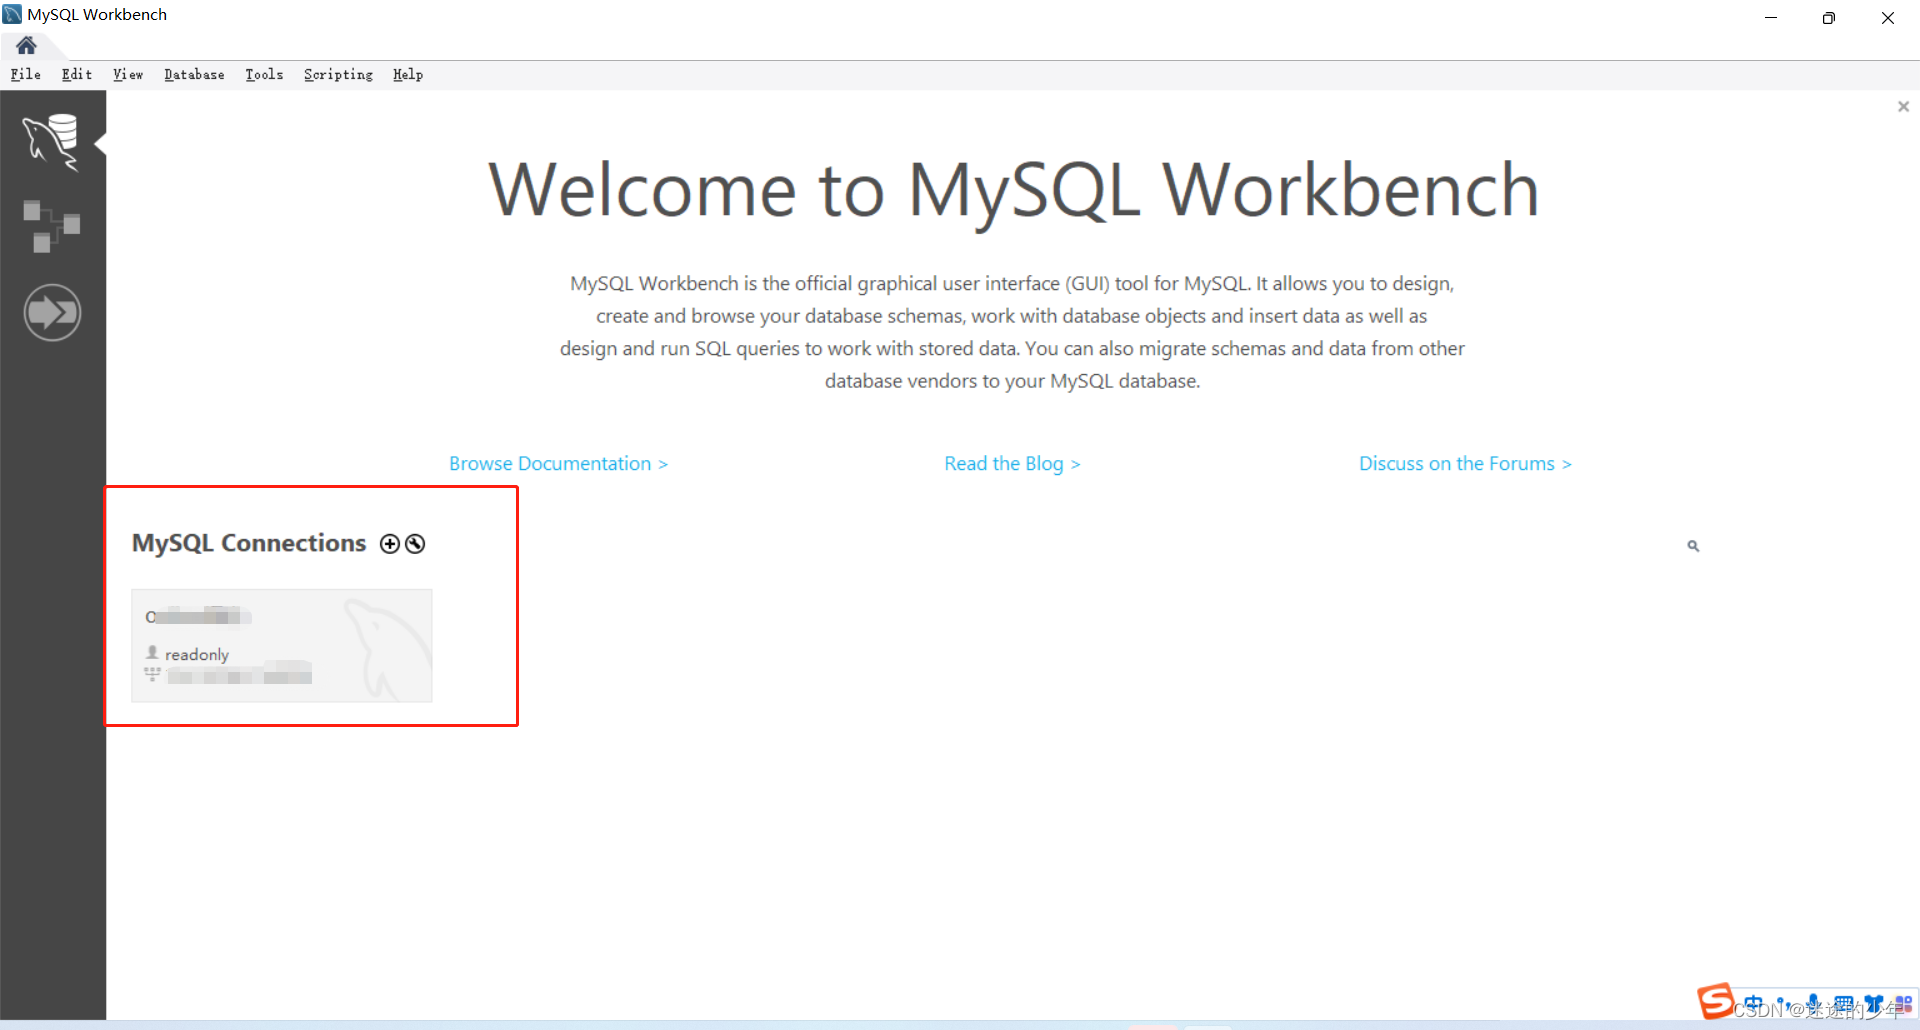Open the Migration wizard sidebar icon
1920x1030 pixels.
[52, 313]
